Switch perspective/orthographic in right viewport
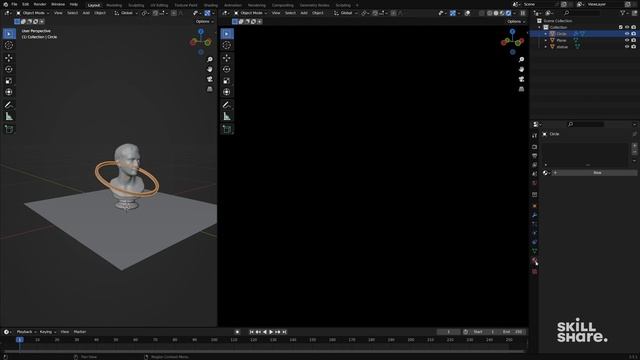The image size is (640, 360). tap(521, 89)
